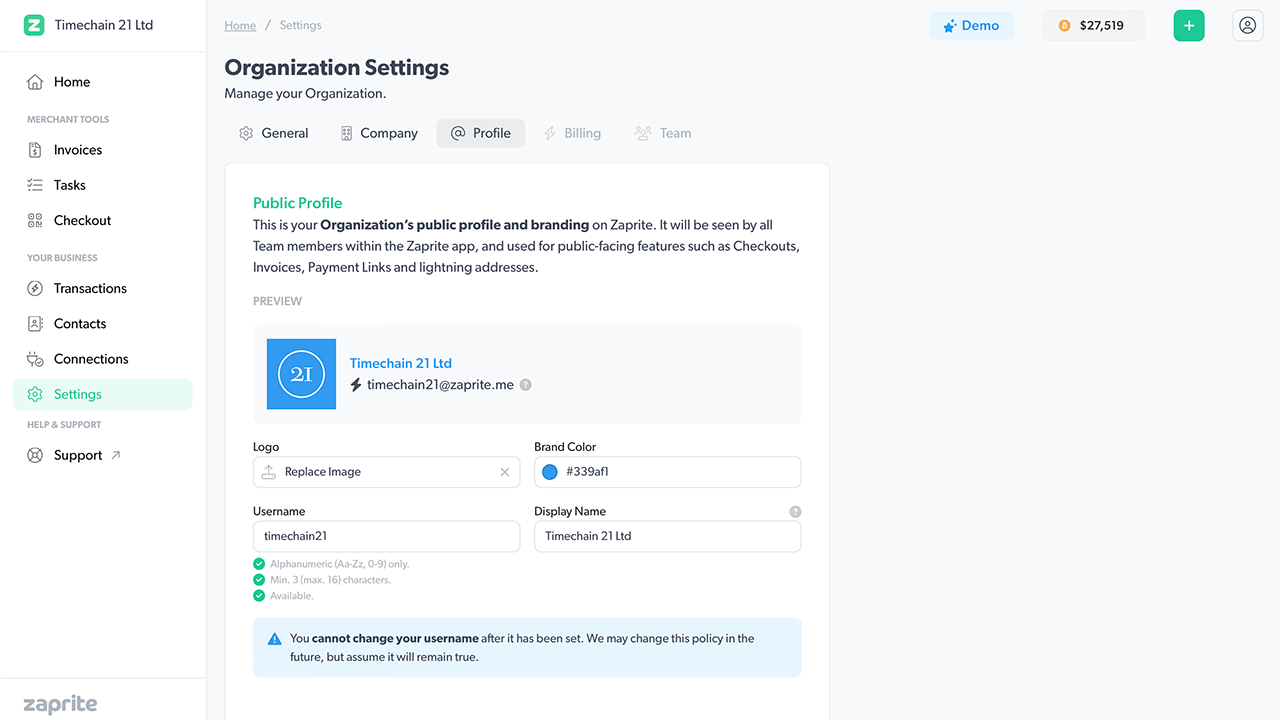Click the Brand Color hex input

[668, 472]
